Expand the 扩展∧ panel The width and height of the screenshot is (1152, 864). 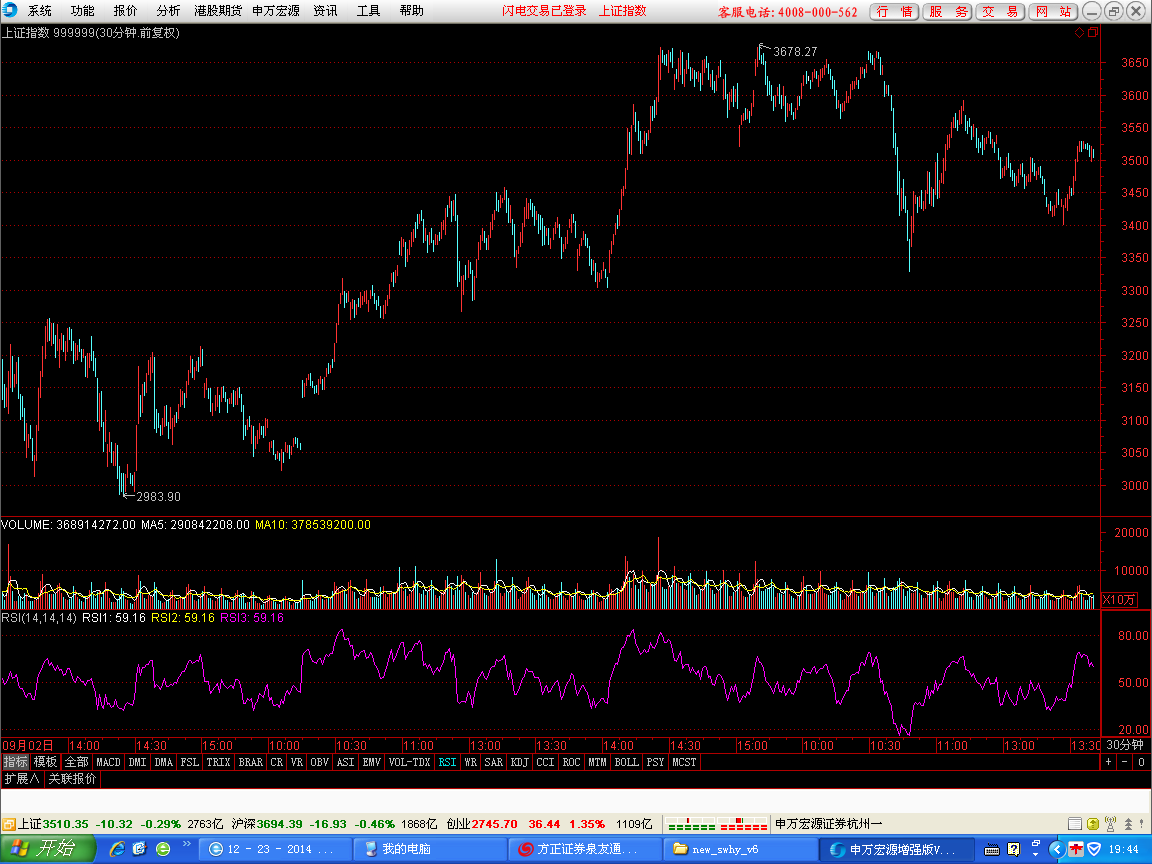(22, 779)
